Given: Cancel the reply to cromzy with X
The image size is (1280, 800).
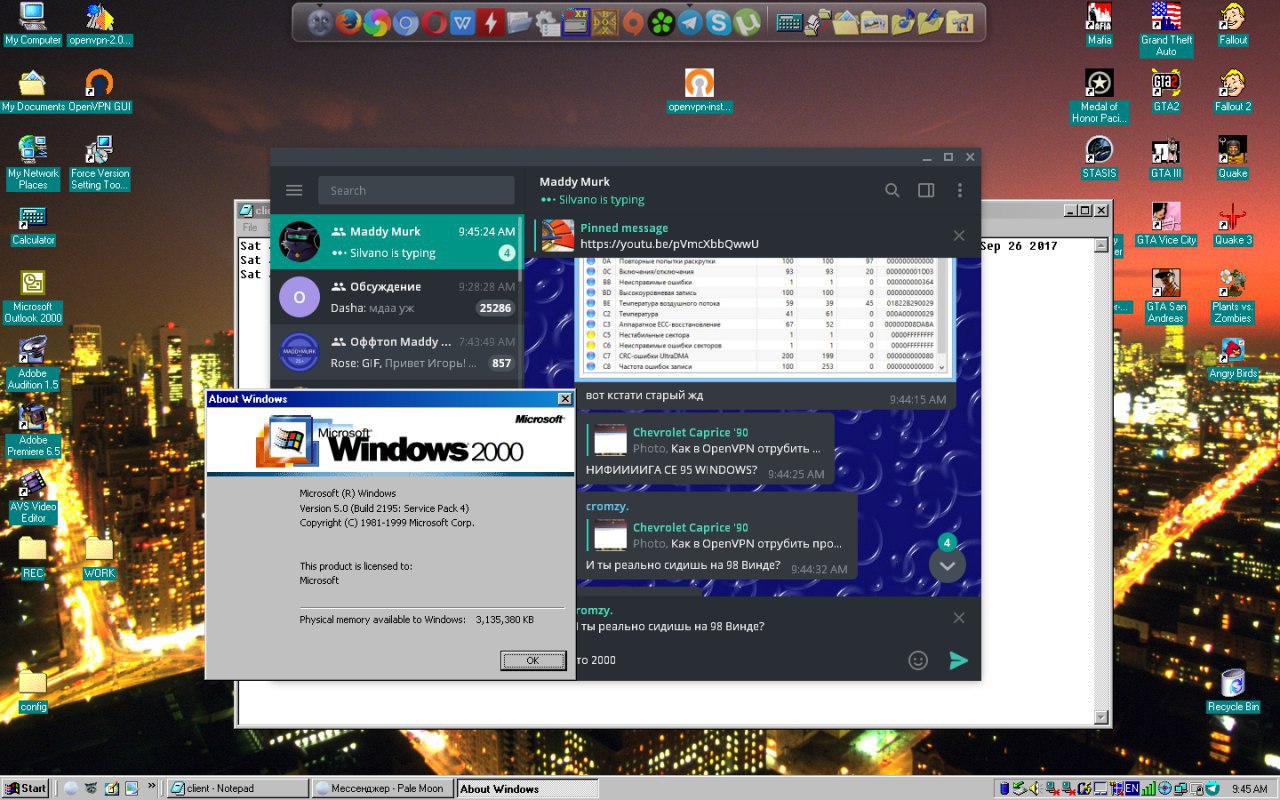Looking at the screenshot, I should (959, 618).
